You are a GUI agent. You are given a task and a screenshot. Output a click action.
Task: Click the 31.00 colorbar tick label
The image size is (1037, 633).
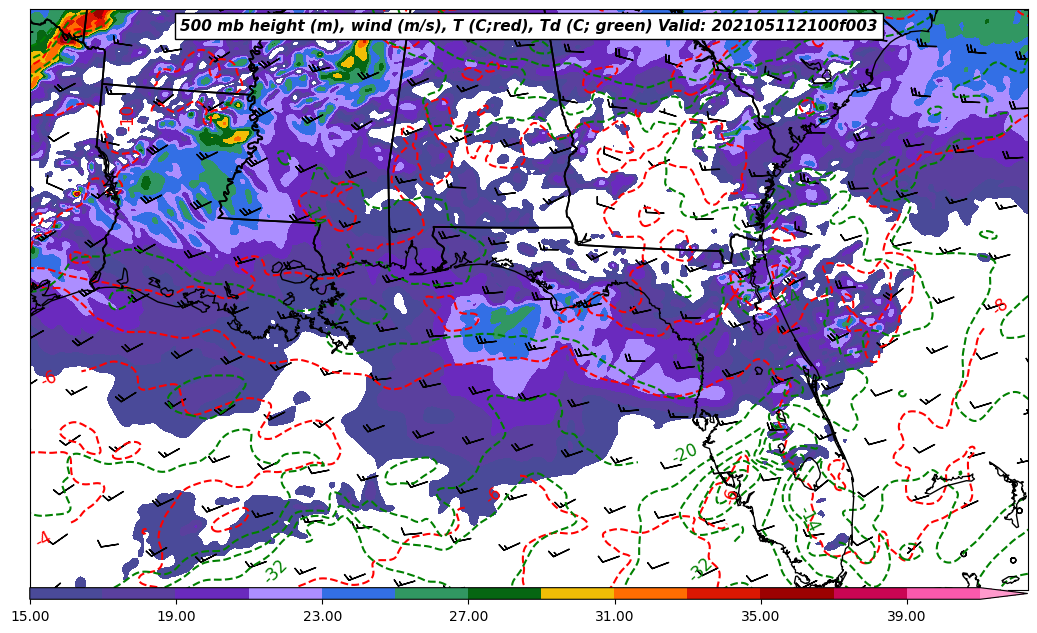(x=614, y=616)
